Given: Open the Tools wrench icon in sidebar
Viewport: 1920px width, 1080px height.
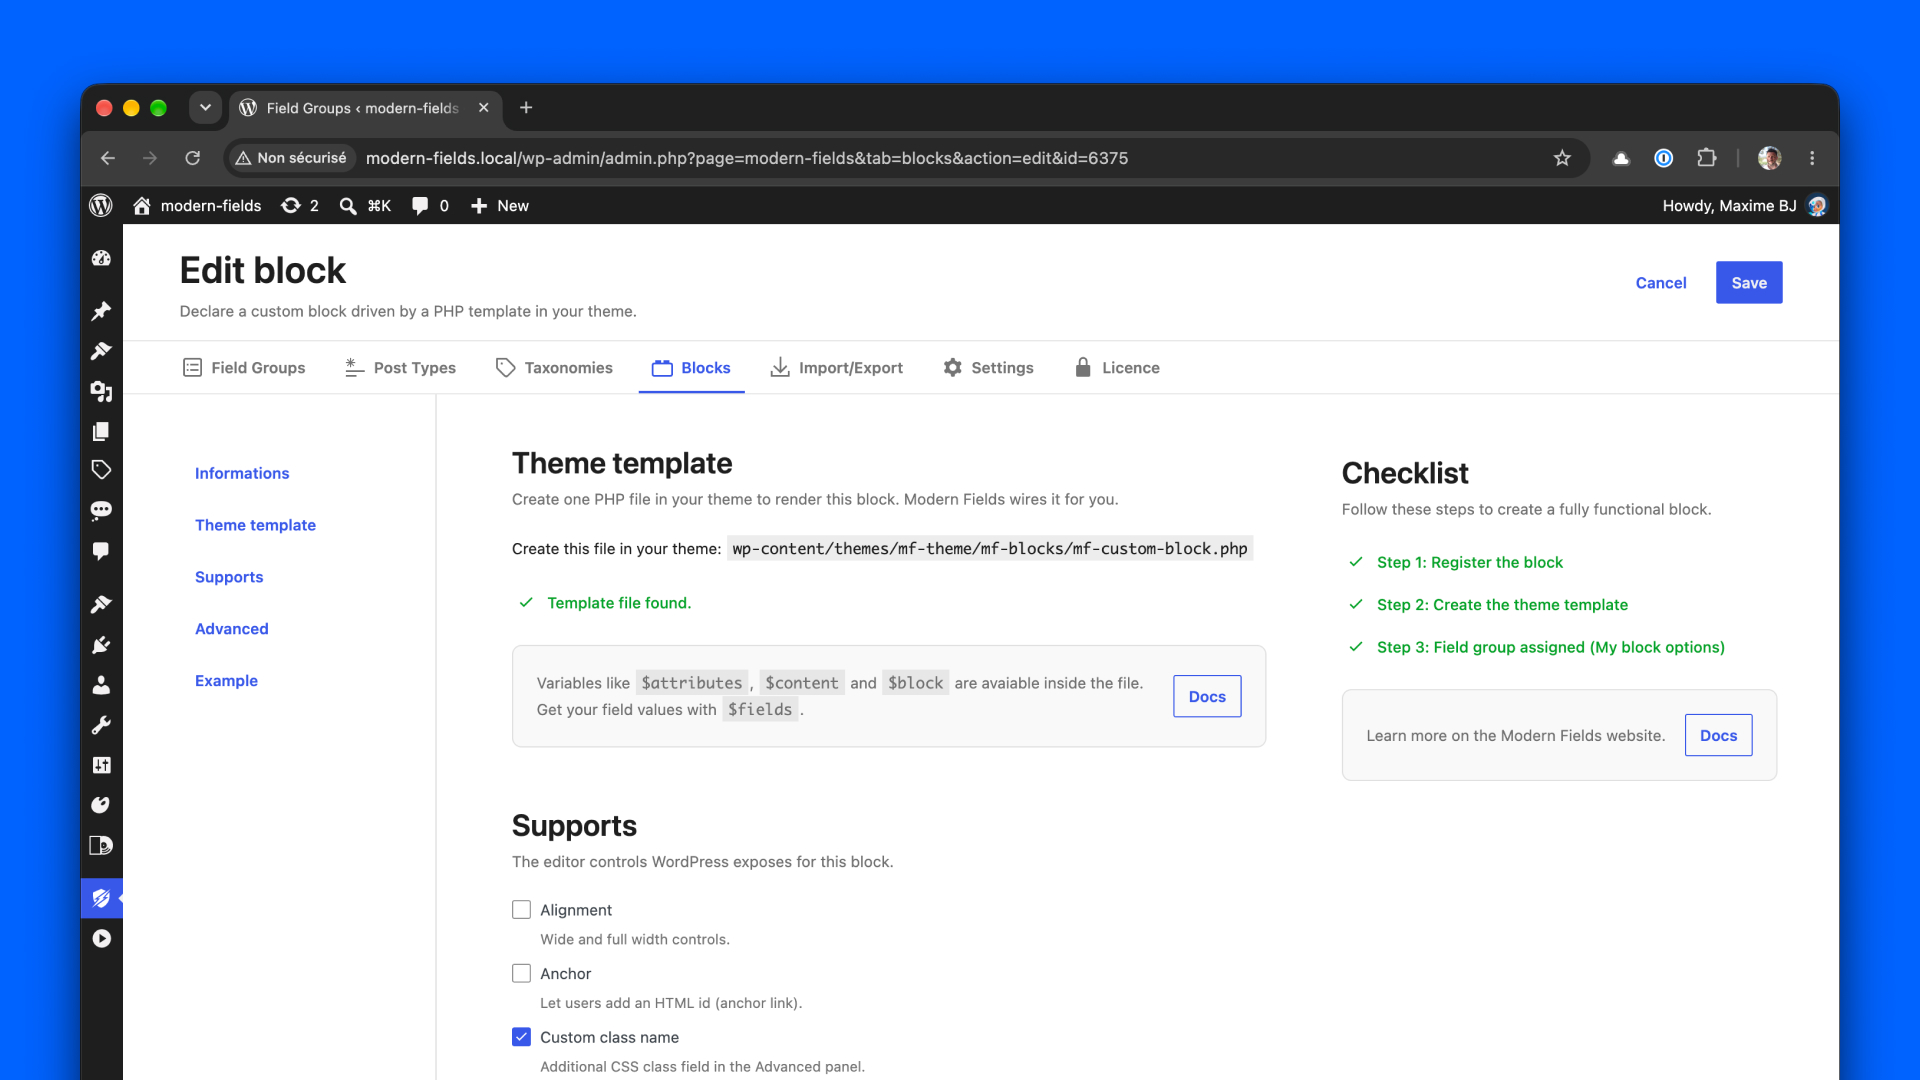Looking at the screenshot, I should (x=101, y=725).
